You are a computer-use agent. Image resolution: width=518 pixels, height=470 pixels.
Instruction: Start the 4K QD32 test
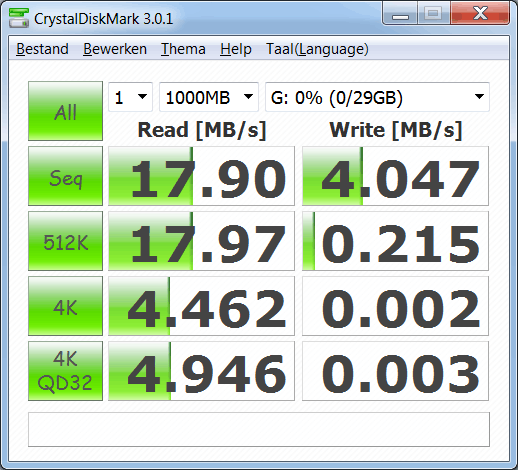[x=65, y=371]
